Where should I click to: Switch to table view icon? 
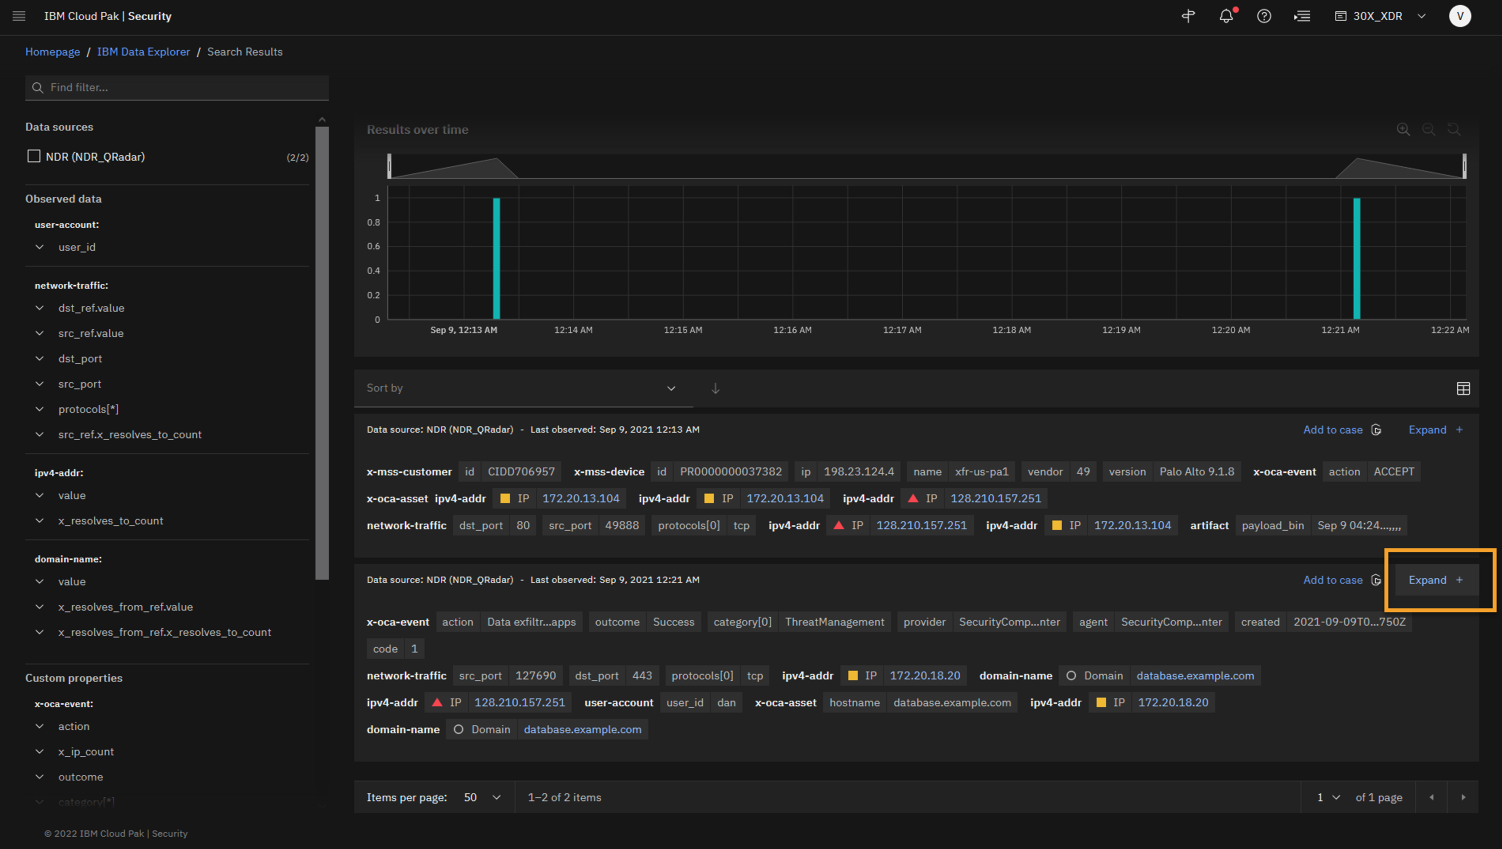click(1463, 388)
